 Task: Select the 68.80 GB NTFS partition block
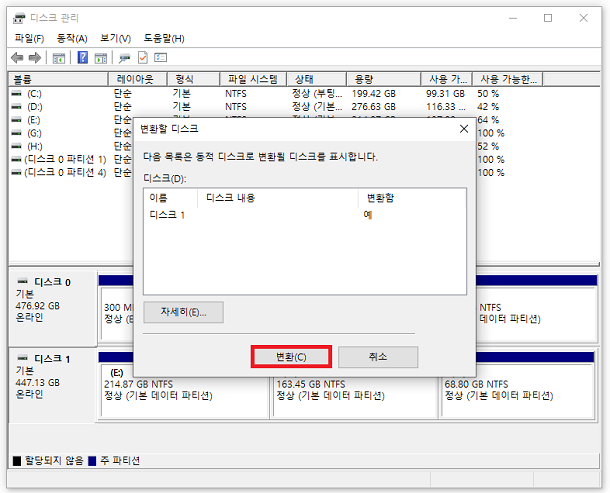517,390
